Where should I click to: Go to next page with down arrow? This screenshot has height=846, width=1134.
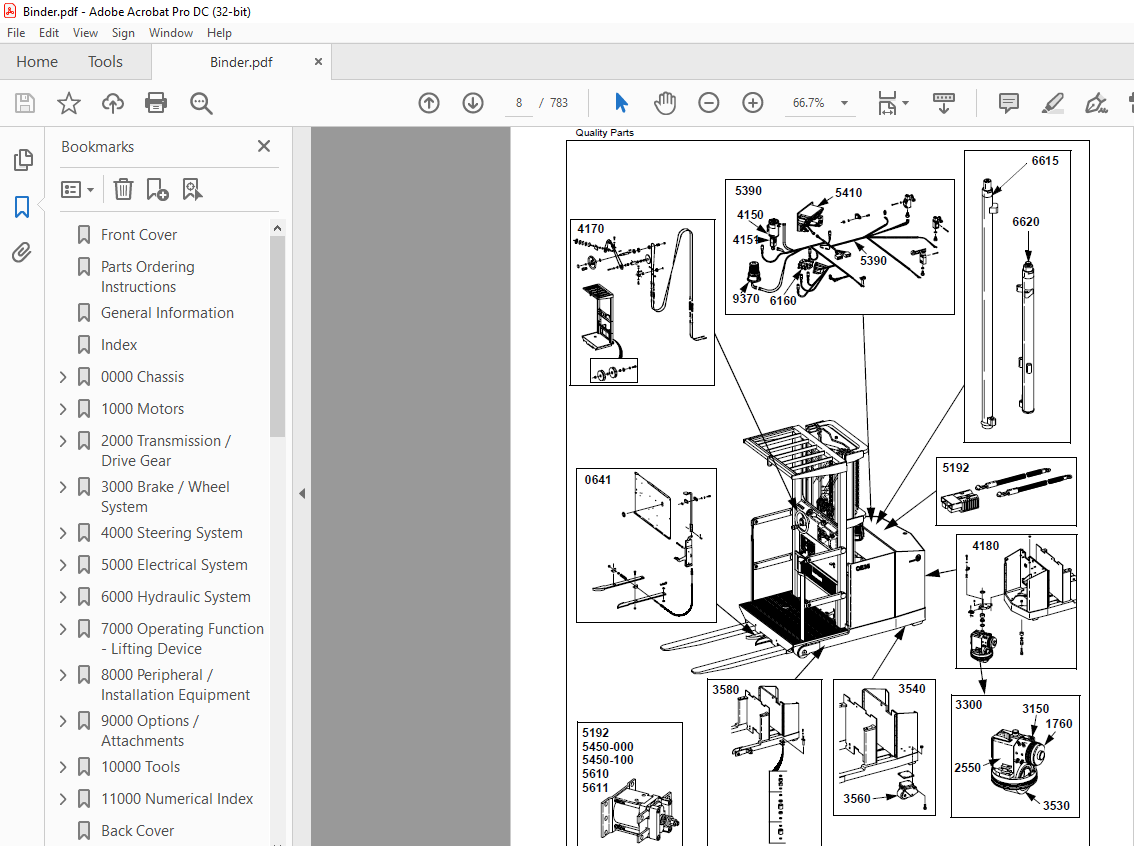coord(473,103)
